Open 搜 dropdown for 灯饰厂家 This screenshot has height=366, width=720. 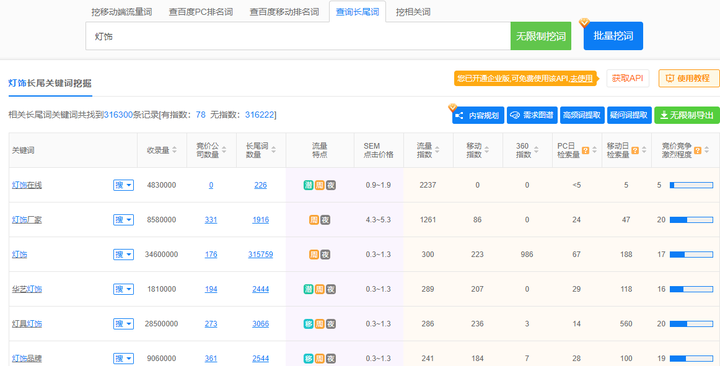pos(124,220)
